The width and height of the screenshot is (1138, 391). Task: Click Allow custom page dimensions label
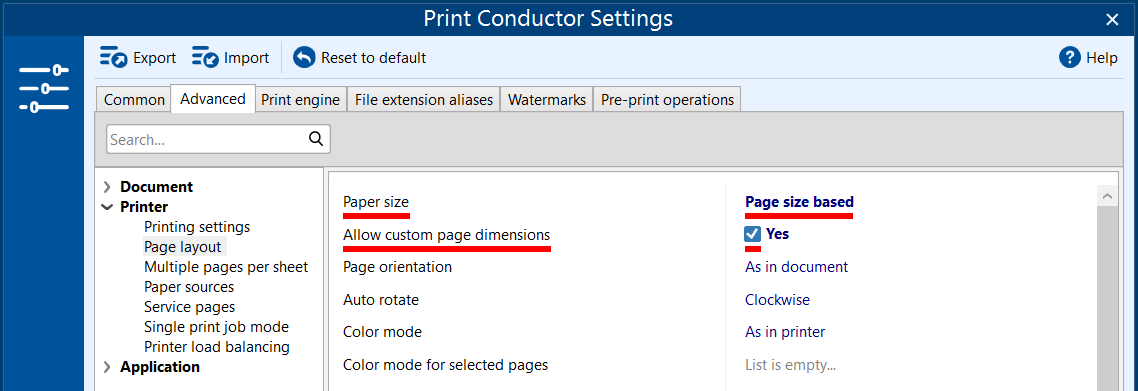point(446,235)
